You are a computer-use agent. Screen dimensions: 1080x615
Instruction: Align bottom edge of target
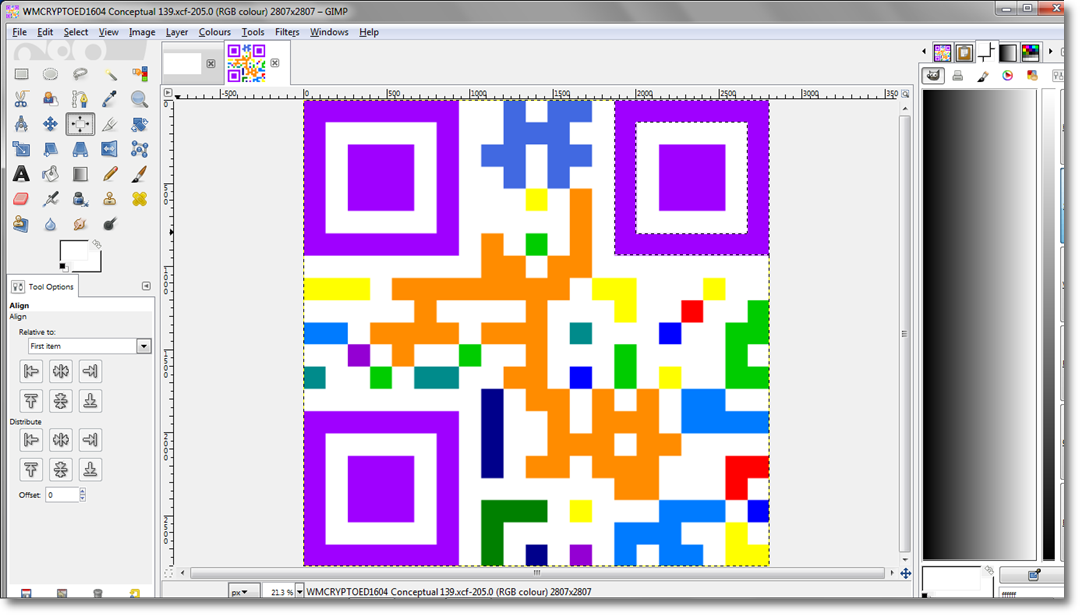pyautogui.click(x=90, y=401)
